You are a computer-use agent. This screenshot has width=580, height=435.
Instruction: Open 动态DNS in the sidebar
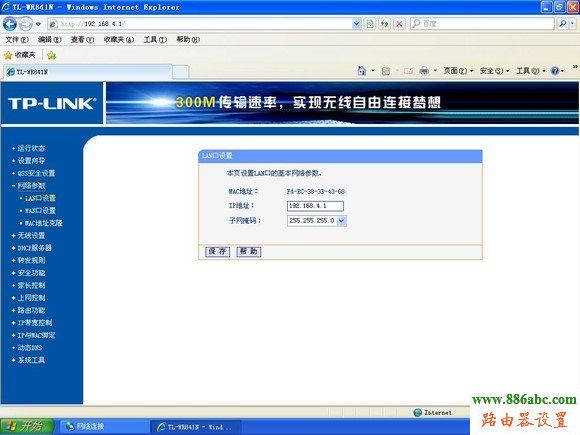[x=30, y=348]
